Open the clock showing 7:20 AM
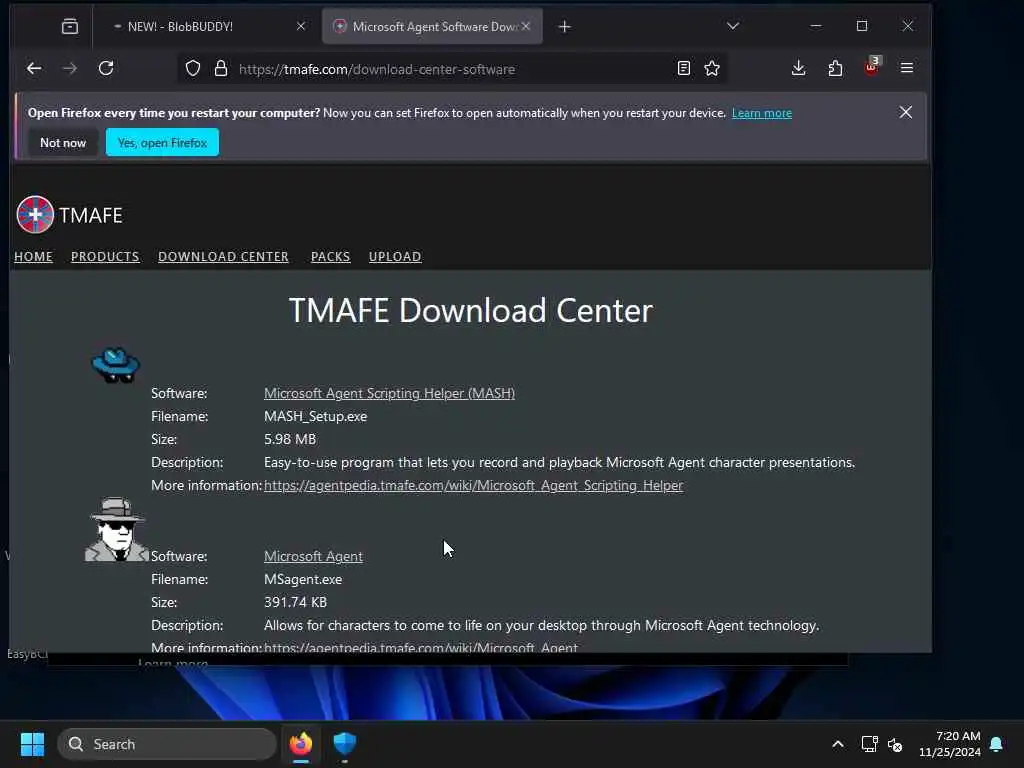1024x768 pixels. click(x=950, y=744)
